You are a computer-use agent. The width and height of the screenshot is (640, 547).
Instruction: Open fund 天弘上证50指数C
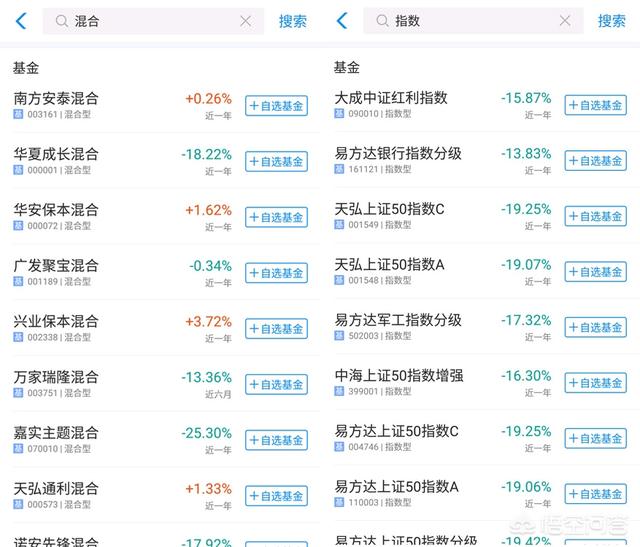point(389,209)
